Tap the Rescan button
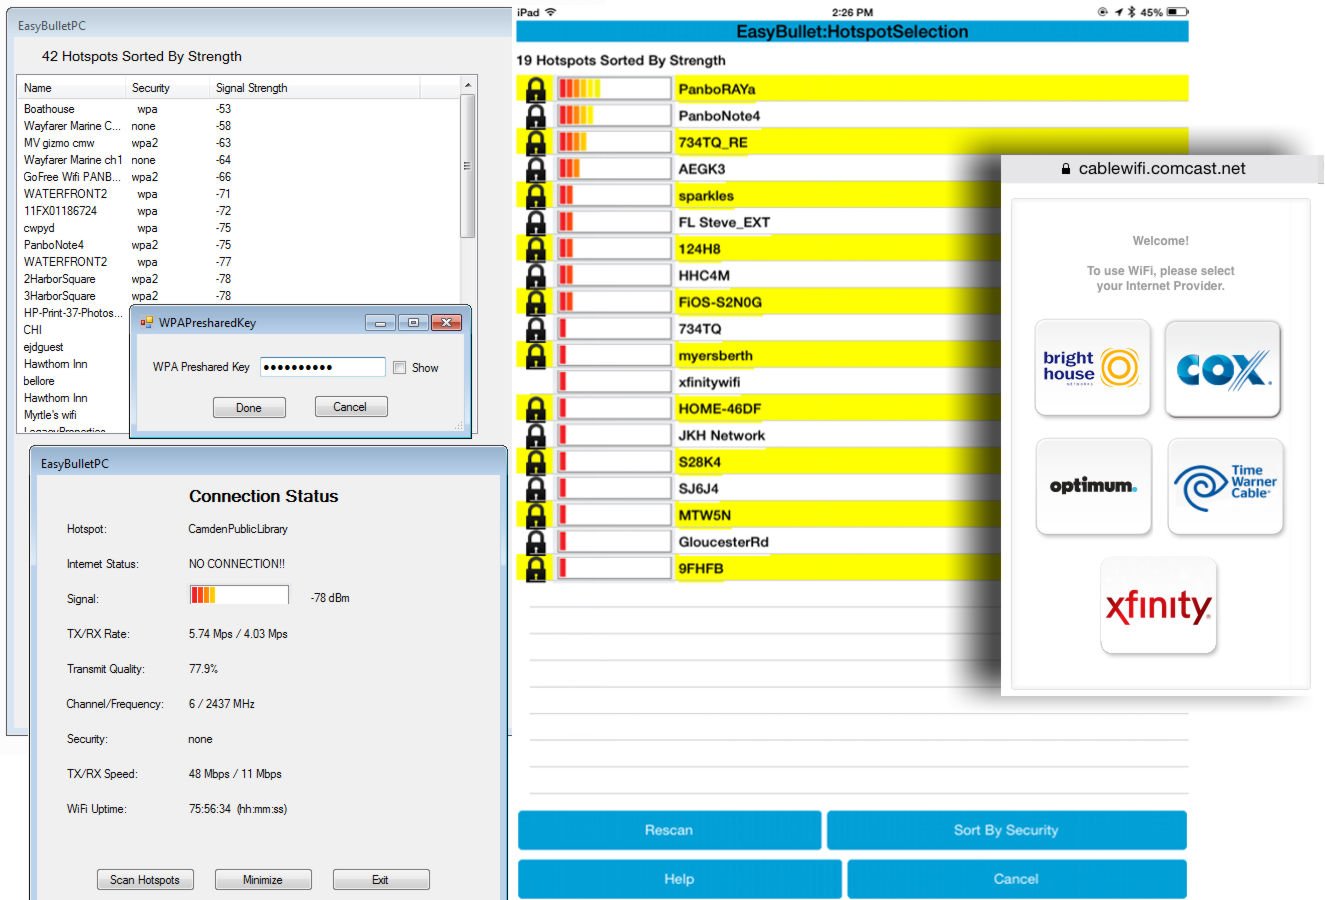 (669, 830)
